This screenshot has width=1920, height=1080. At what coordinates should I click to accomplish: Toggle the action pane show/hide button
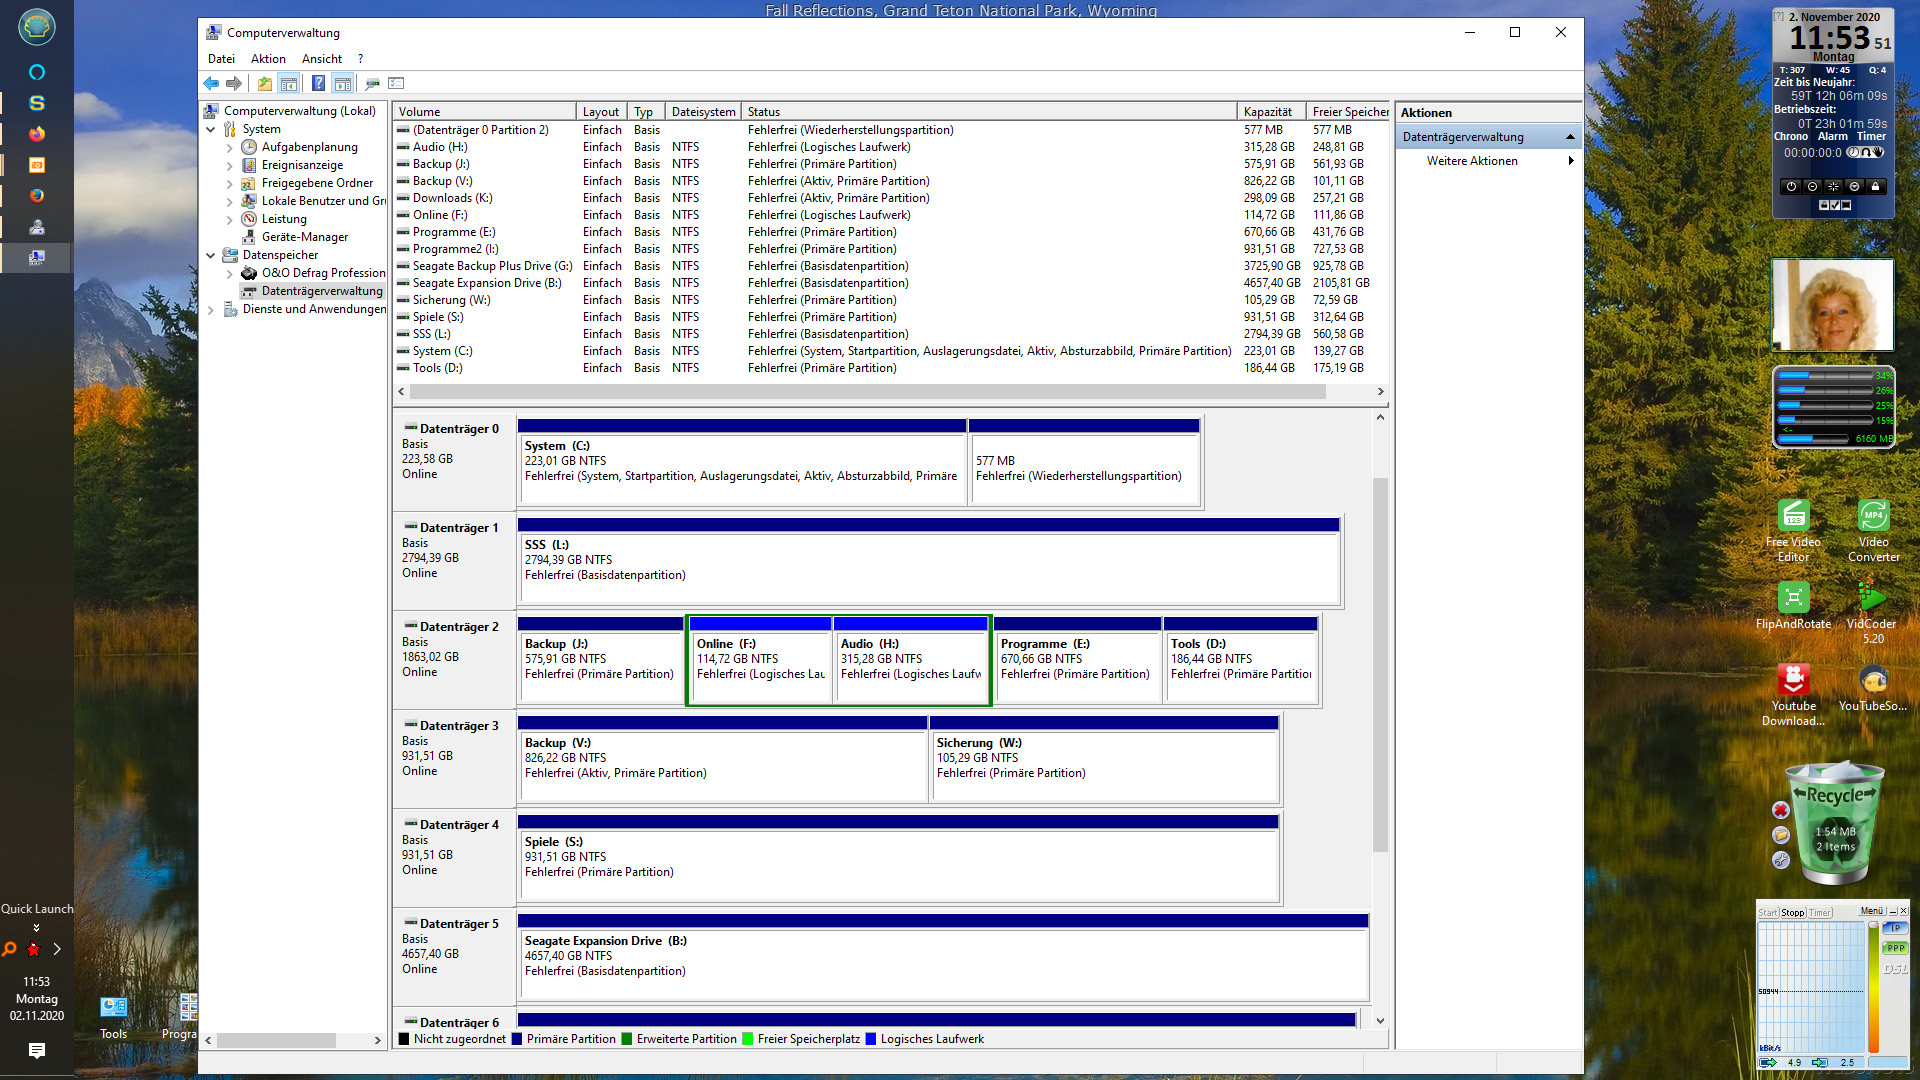(x=343, y=83)
